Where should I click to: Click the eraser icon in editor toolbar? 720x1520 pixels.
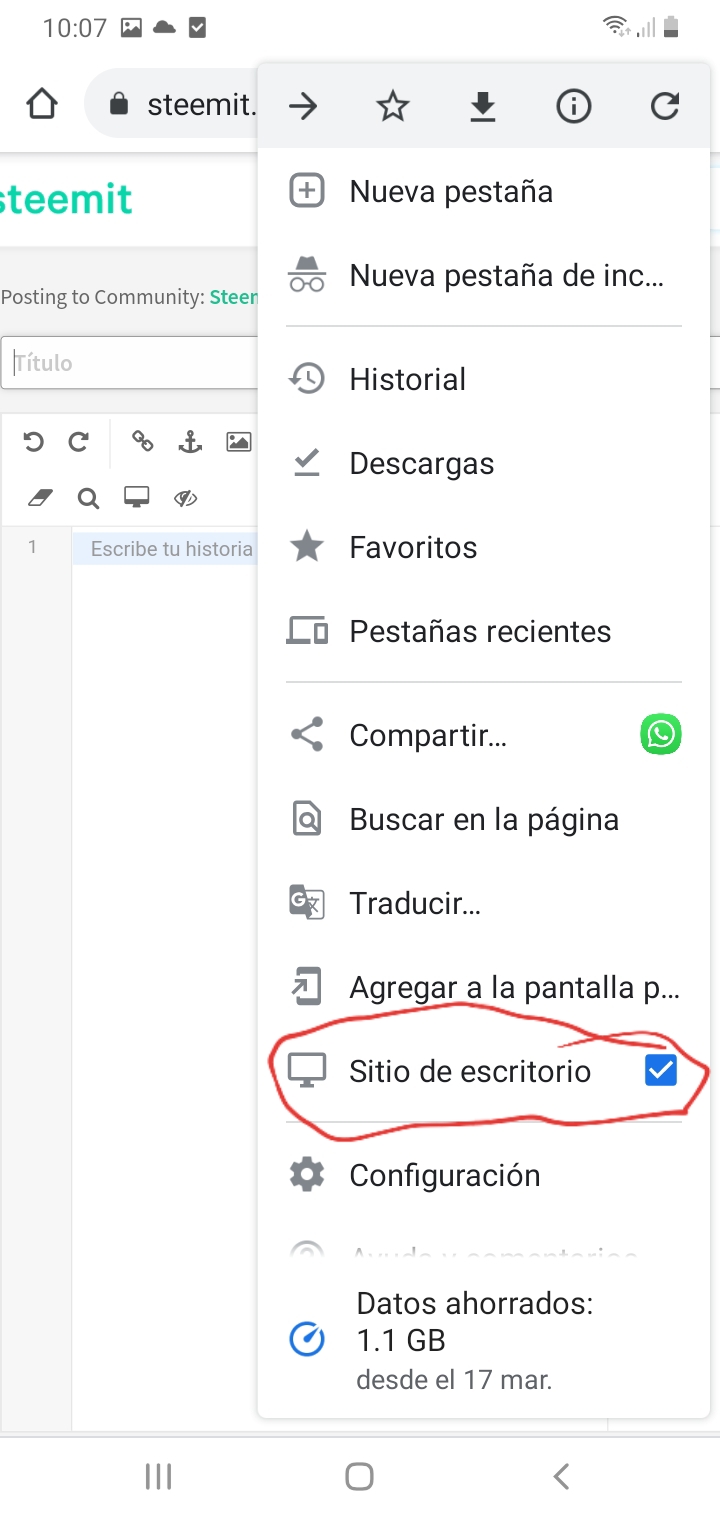40,497
